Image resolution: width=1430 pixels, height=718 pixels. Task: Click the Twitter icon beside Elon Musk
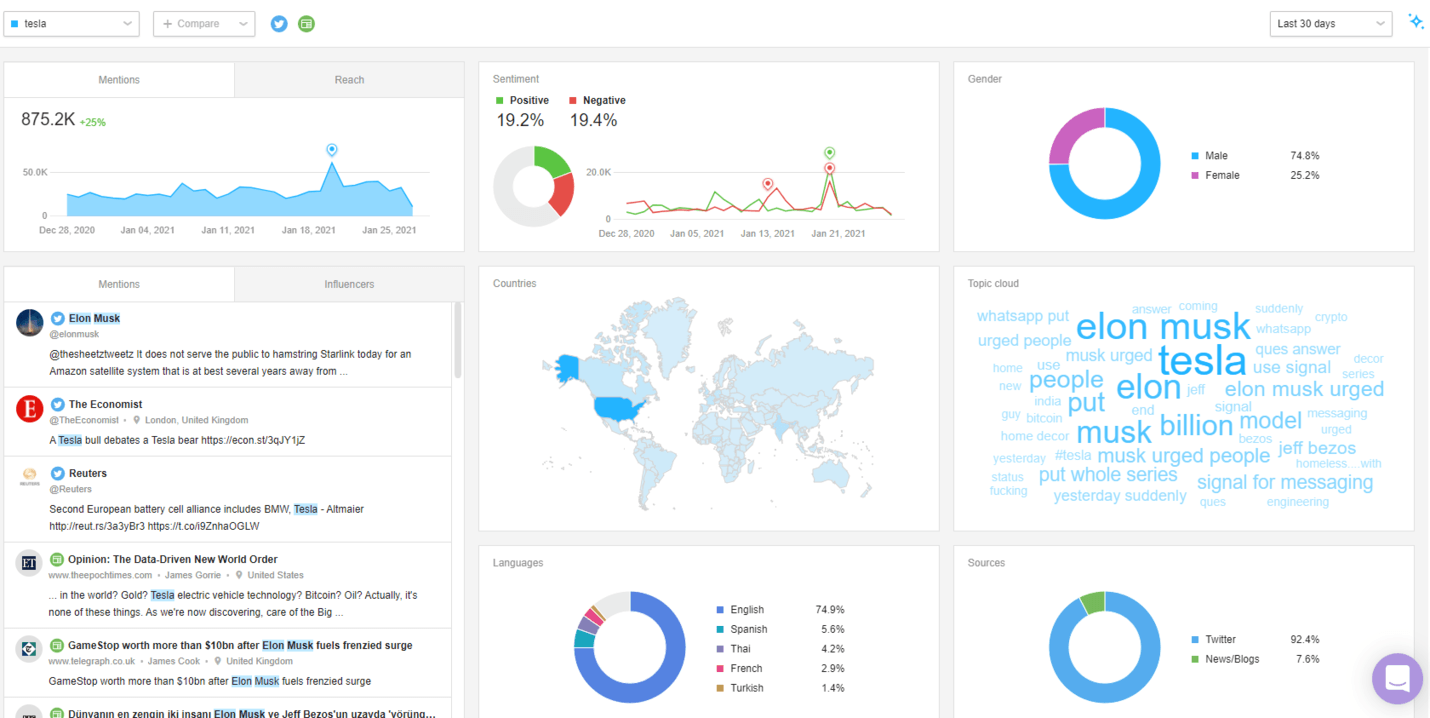pos(58,318)
